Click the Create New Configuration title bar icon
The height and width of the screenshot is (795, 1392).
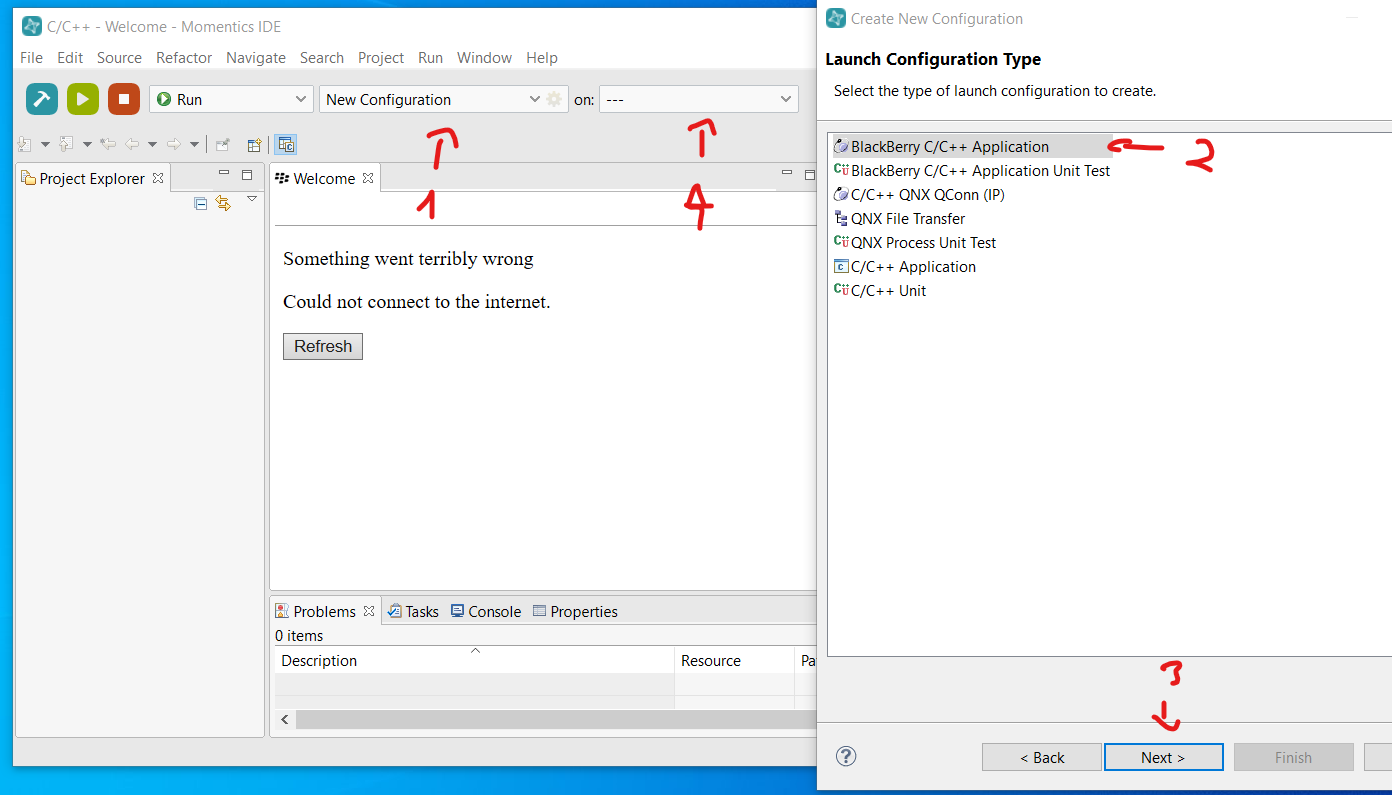coord(835,18)
